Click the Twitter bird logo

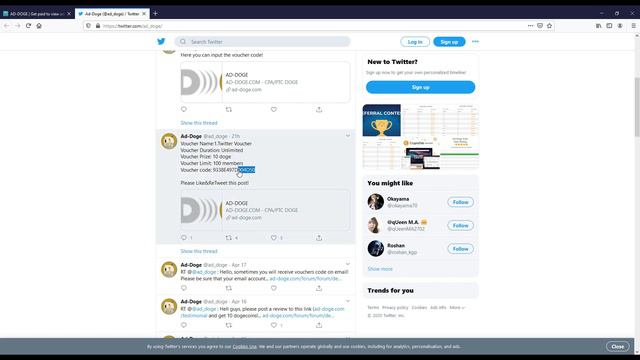pos(161,42)
